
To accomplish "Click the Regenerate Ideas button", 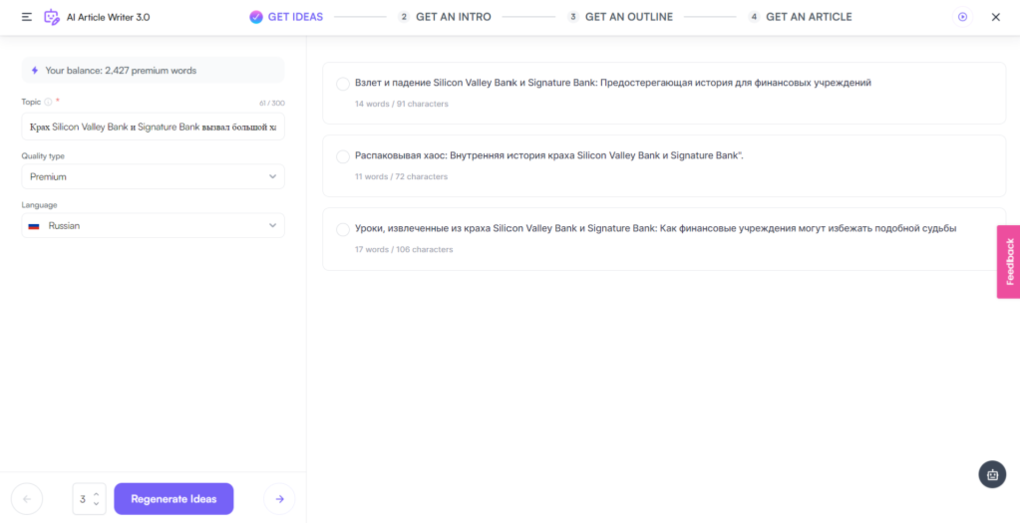I will tap(173, 499).
